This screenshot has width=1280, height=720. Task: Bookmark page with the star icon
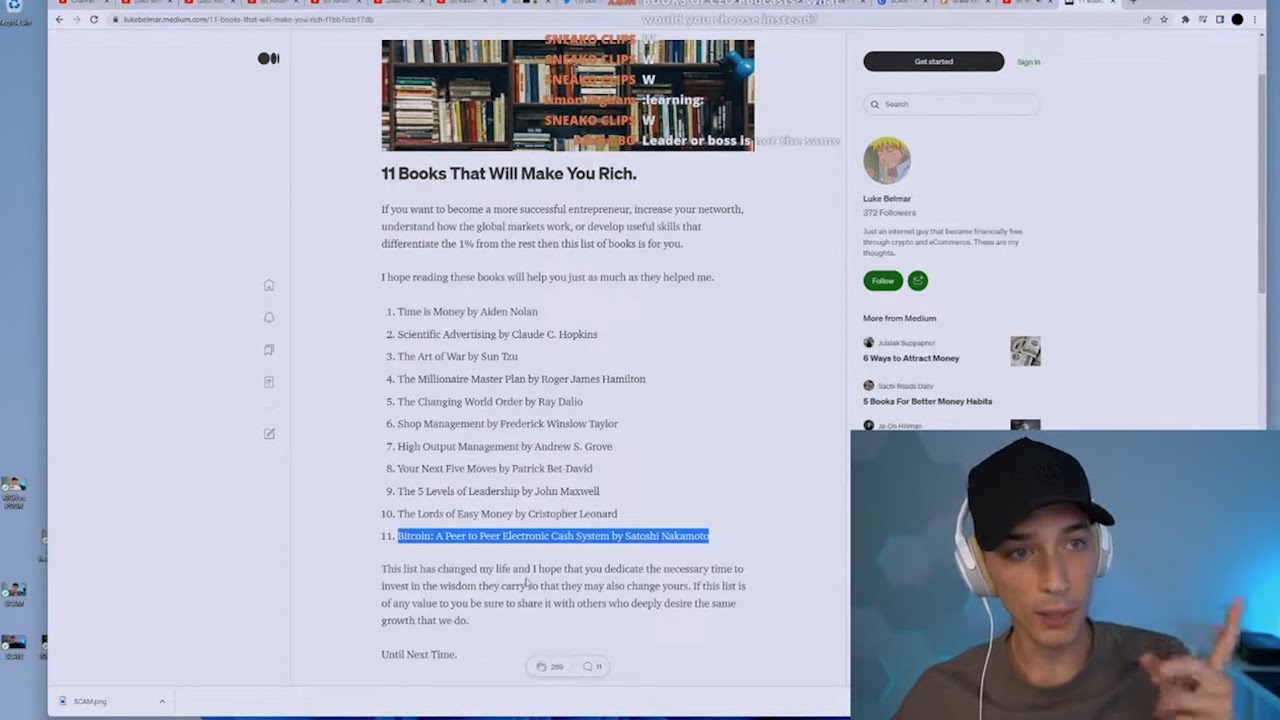click(1164, 19)
